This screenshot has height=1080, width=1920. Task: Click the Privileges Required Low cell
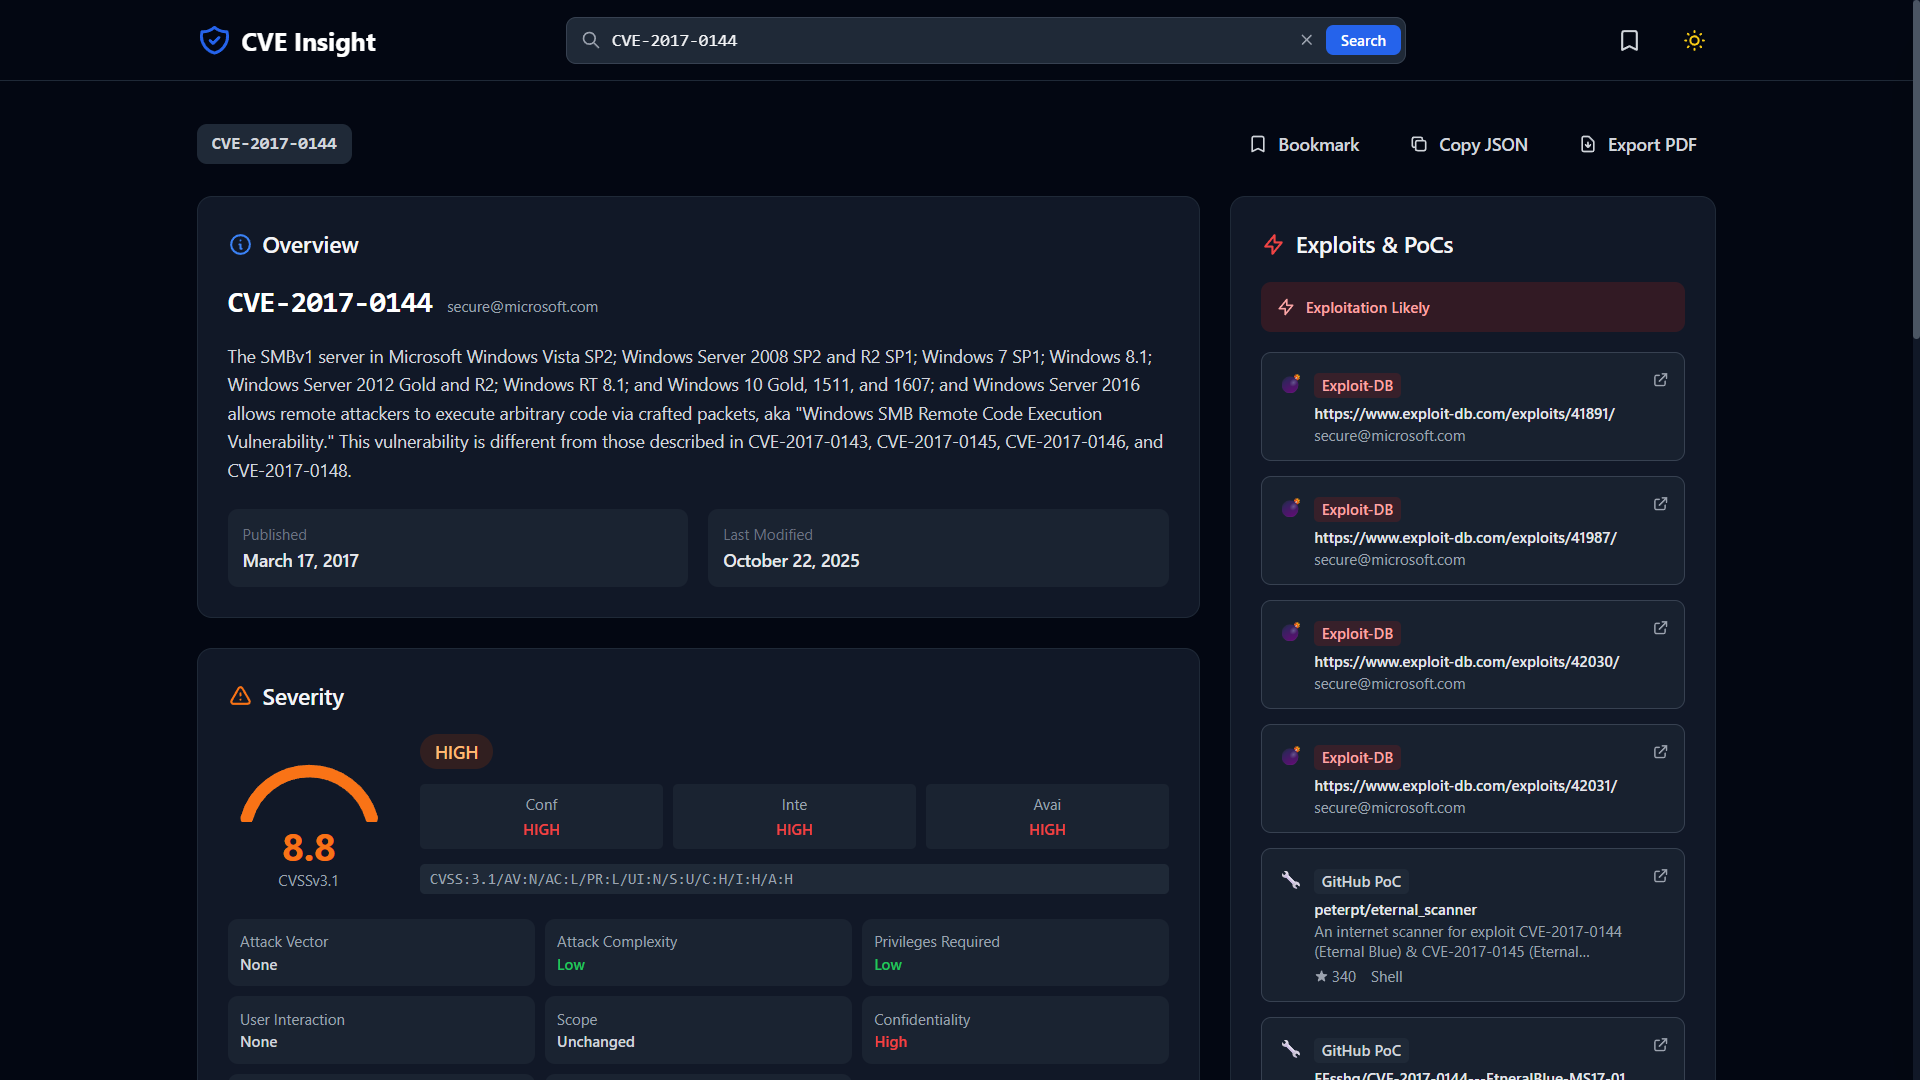1015,952
